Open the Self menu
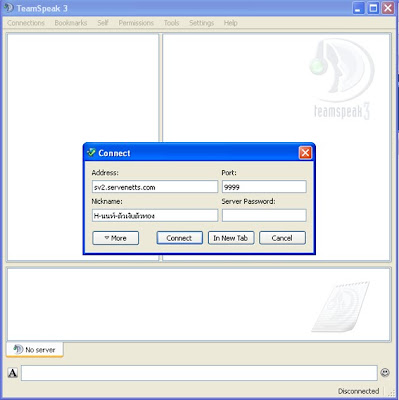The width and height of the screenshot is (399, 400). coord(103,23)
